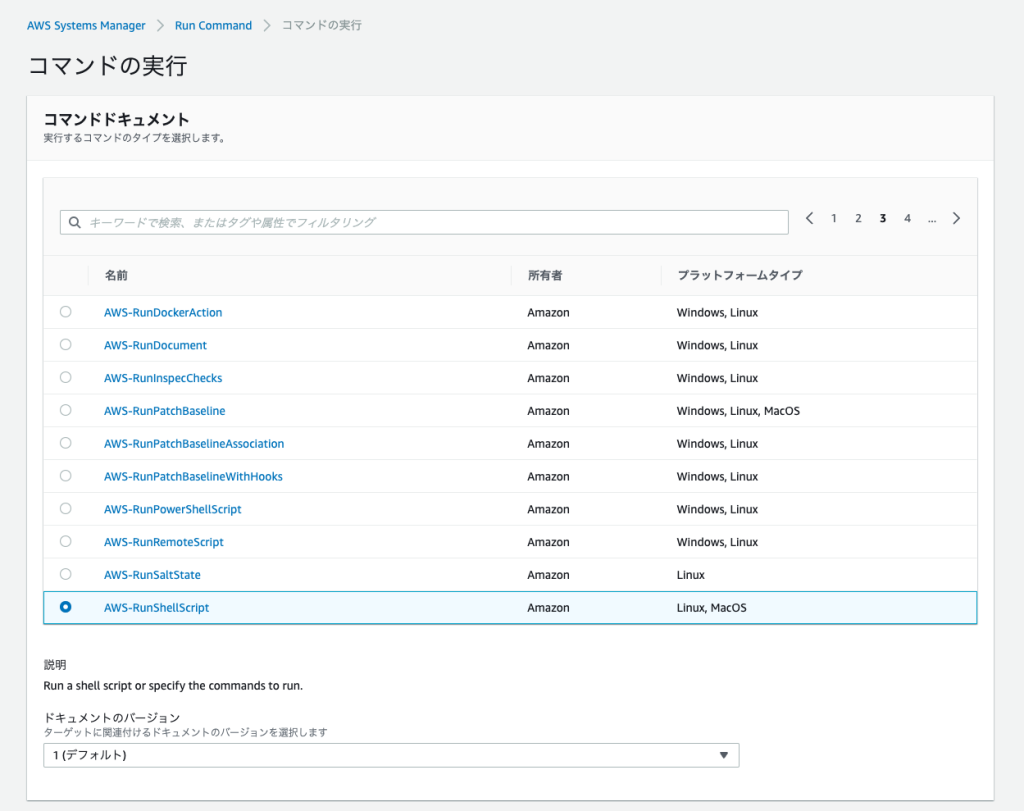
Task: Click 'Linux, MacOS' platform cell of AWS-RunShellScript
Action: click(x=711, y=608)
